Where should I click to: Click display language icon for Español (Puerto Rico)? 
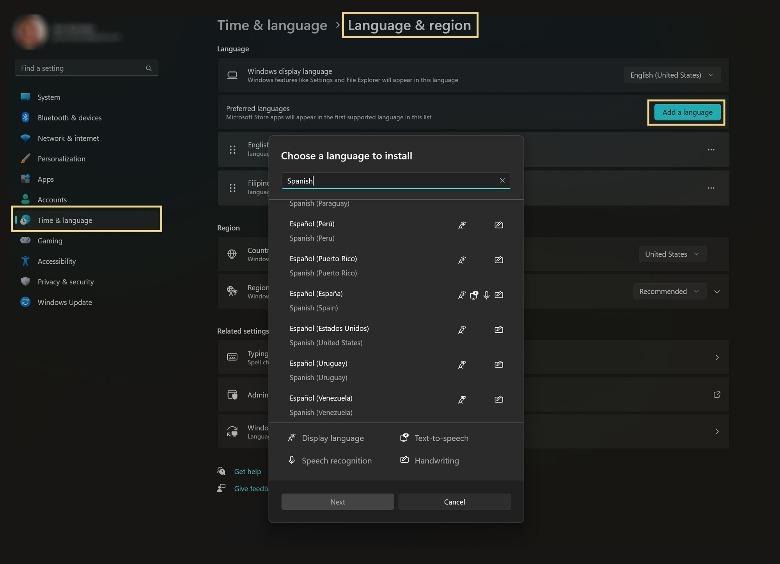click(x=462, y=260)
